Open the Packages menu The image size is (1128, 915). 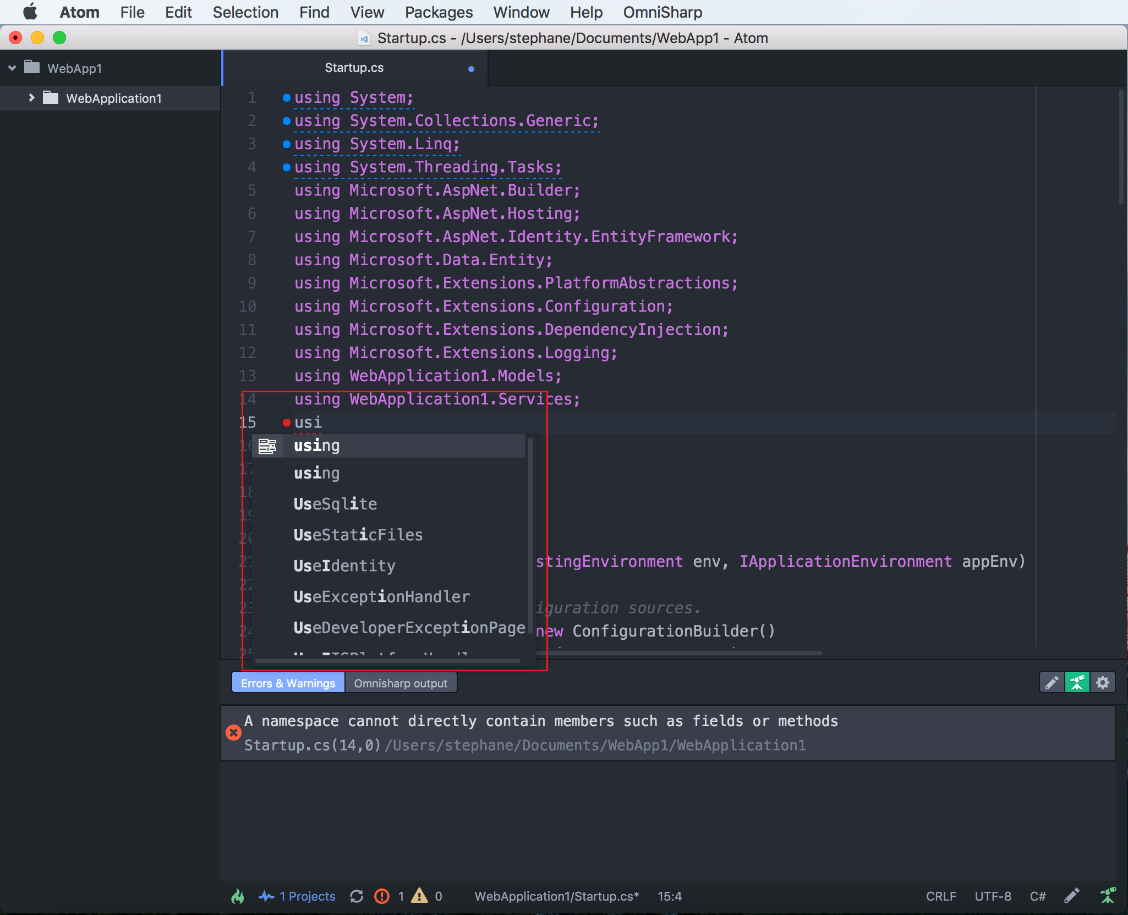pyautogui.click(x=439, y=12)
